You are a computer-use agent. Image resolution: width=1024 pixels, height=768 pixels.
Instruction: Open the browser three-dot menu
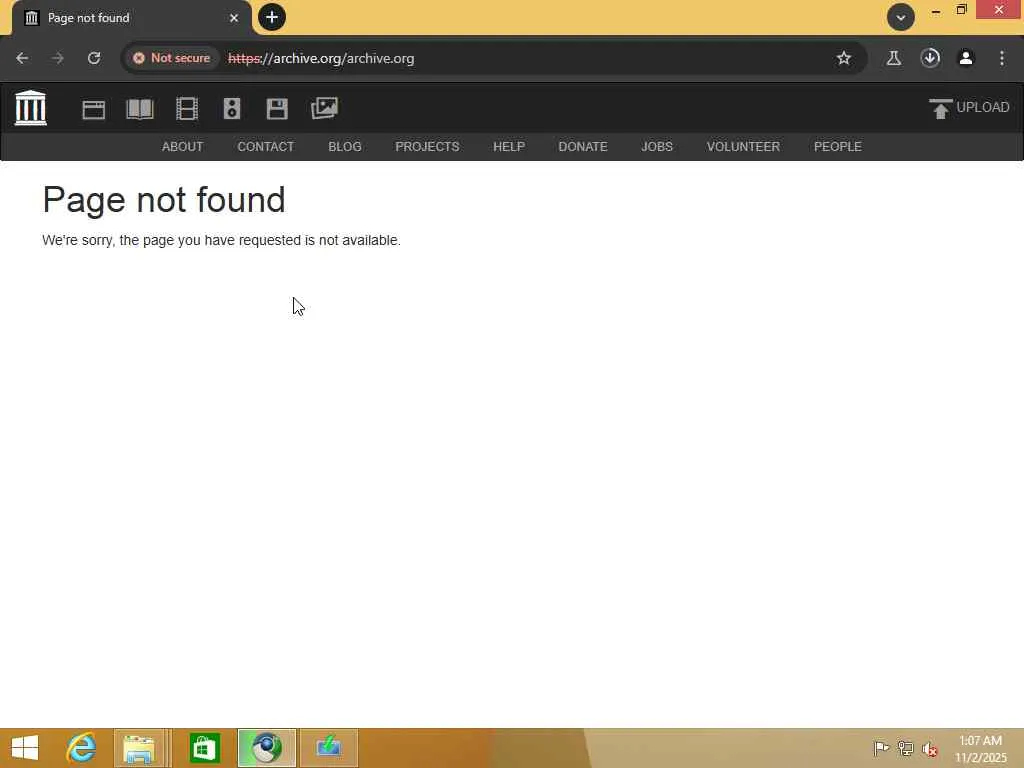click(x=1002, y=58)
